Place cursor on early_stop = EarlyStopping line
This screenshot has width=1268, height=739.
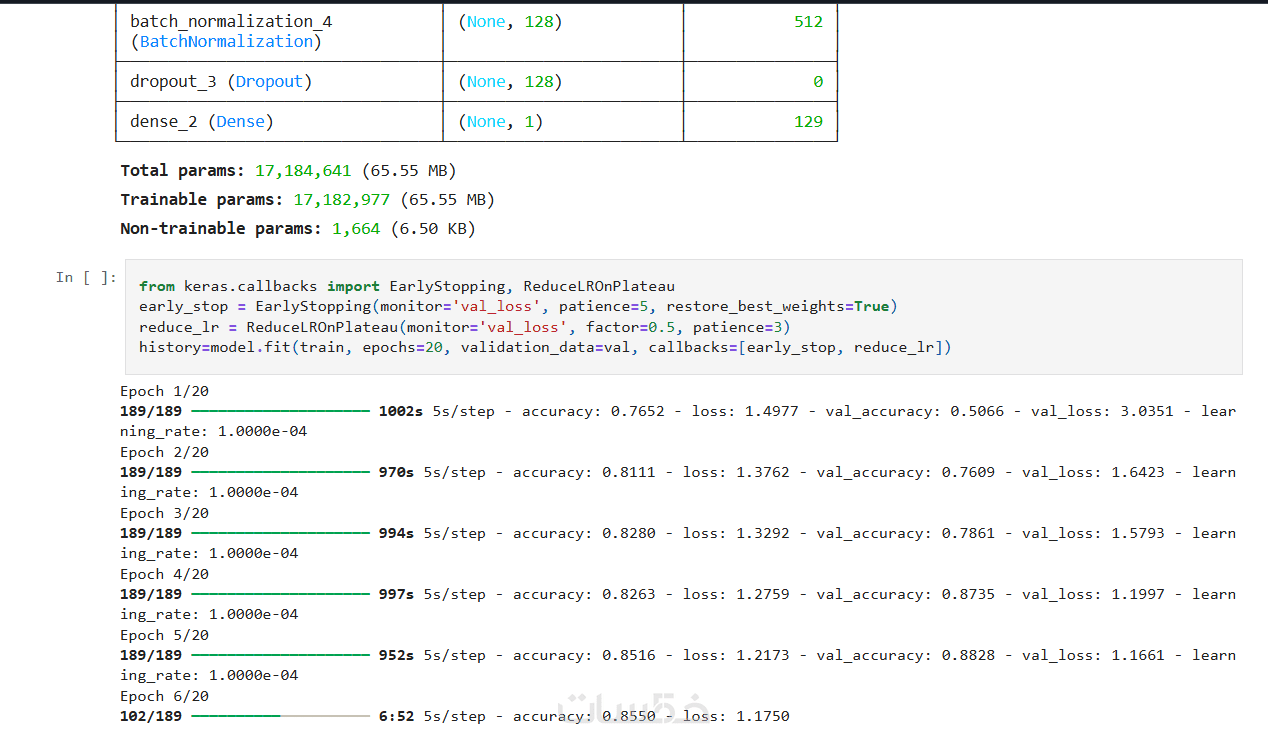[x=519, y=306]
